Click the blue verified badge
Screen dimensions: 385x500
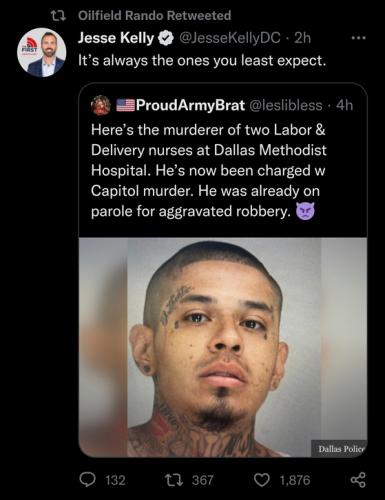166,38
